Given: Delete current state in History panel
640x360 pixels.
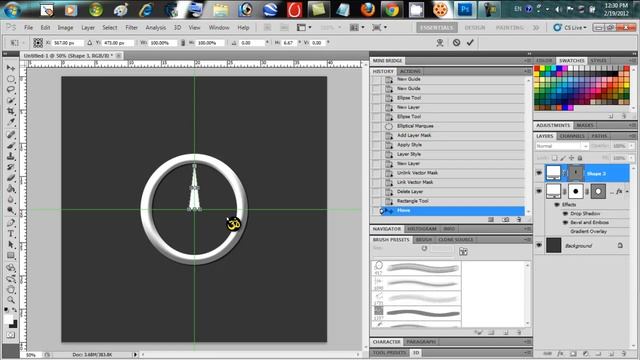Looking at the screenshot, I should tap(519, 220).
